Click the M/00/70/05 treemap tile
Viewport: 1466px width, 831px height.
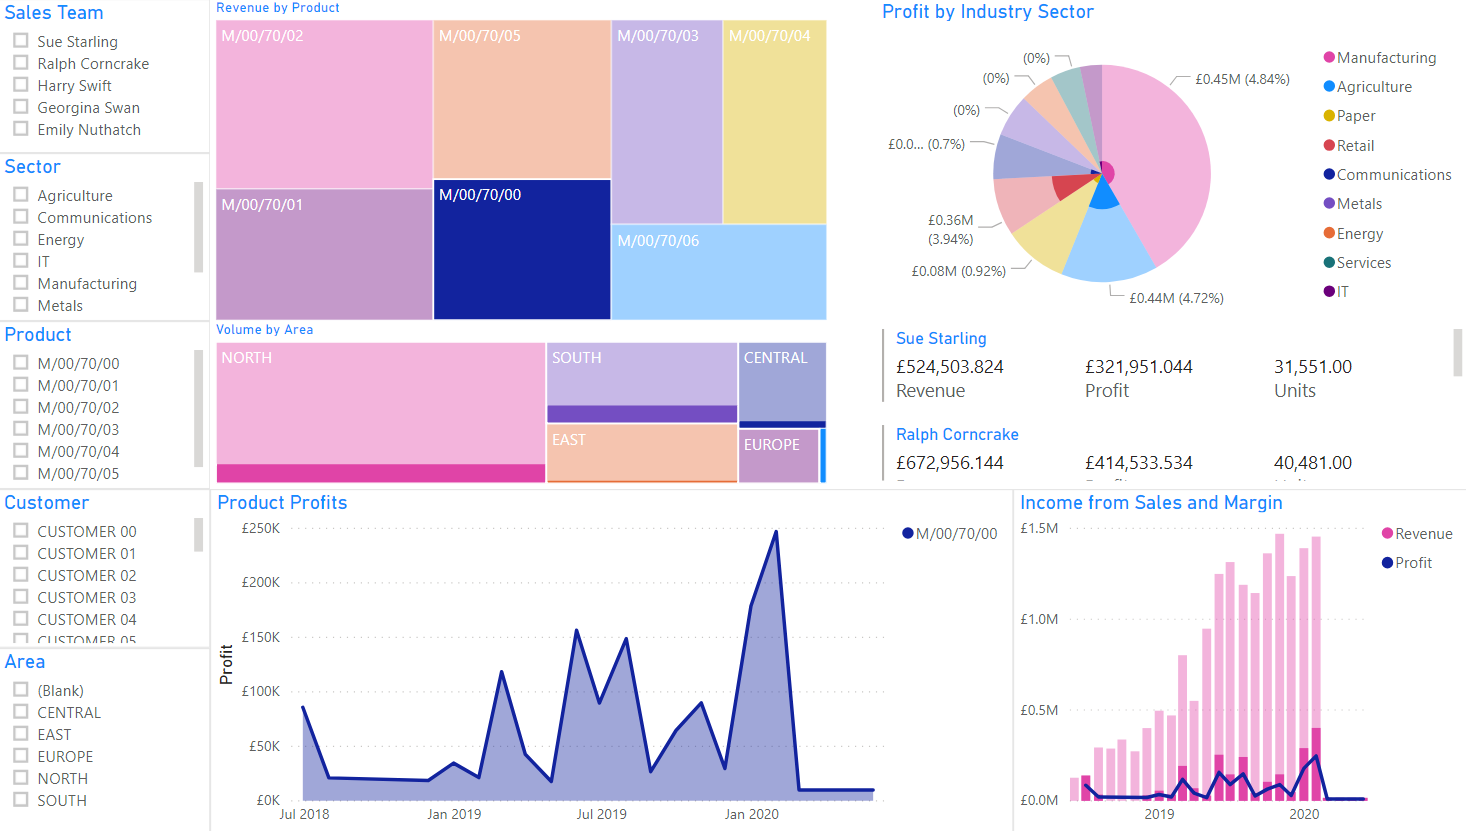[522, 99]
